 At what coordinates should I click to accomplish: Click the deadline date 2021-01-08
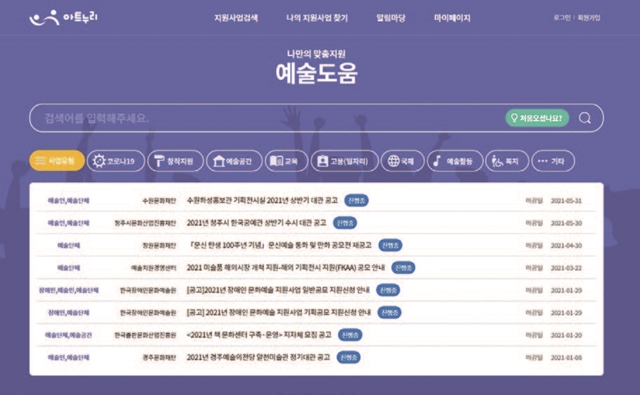pos(566,358)
